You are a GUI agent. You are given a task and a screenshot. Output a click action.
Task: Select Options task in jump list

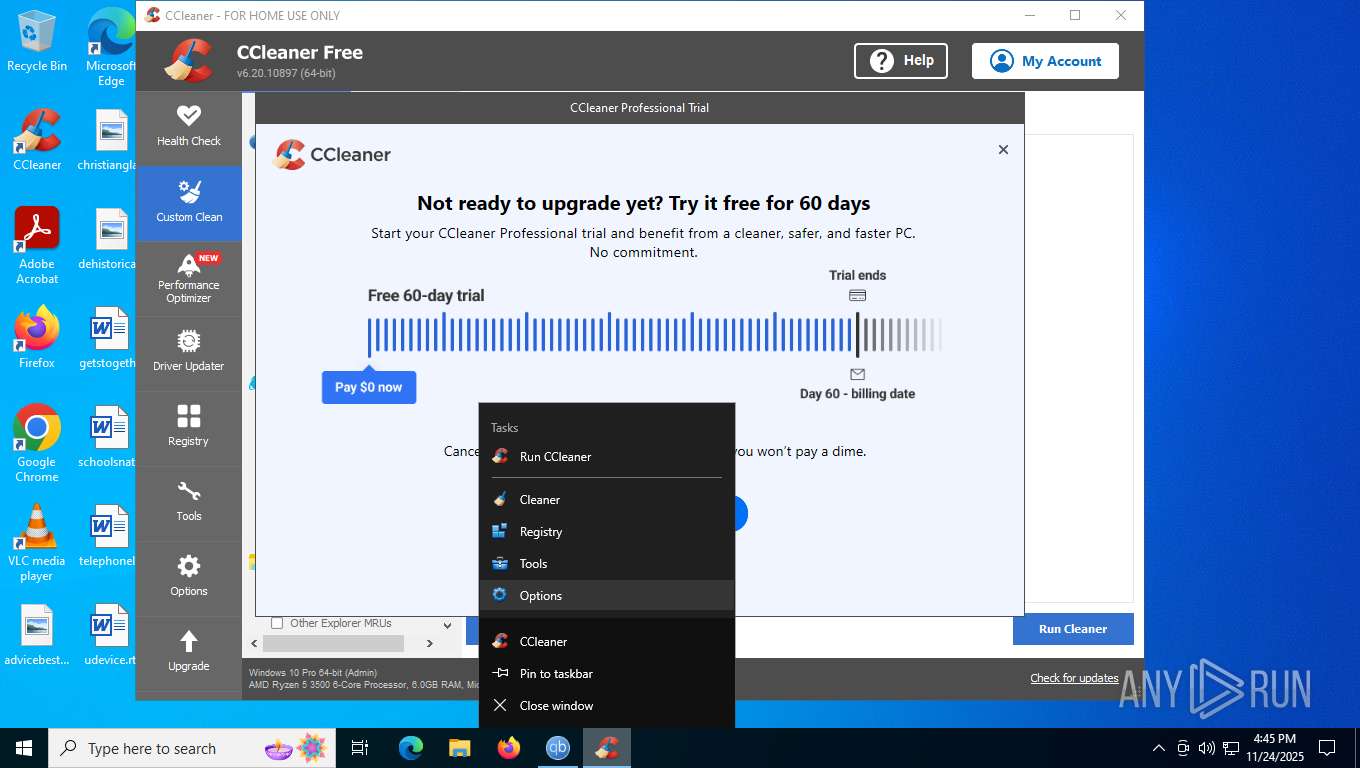(x=606, y=596)
